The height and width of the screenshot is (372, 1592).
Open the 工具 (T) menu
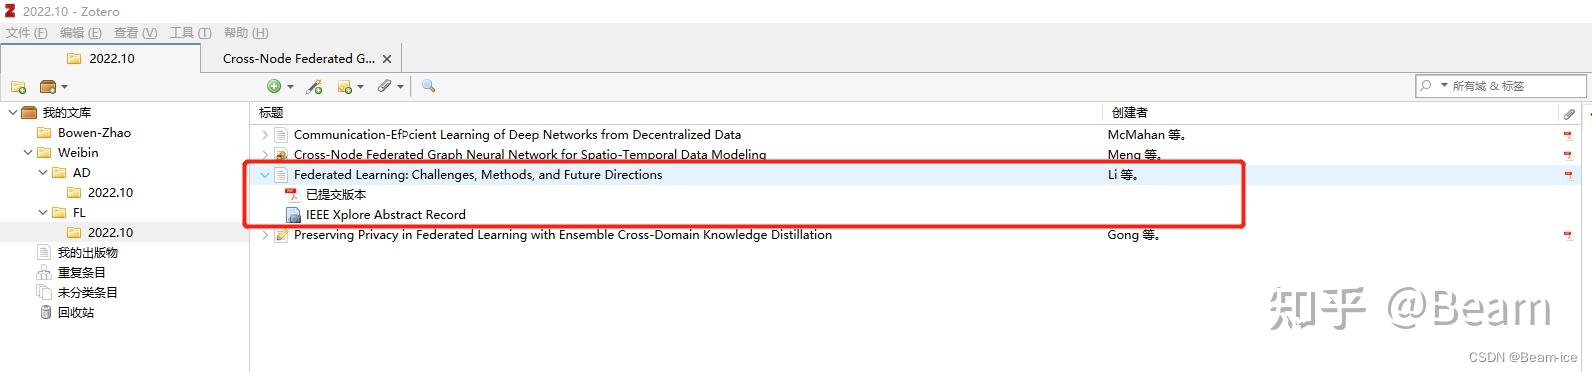190,33
